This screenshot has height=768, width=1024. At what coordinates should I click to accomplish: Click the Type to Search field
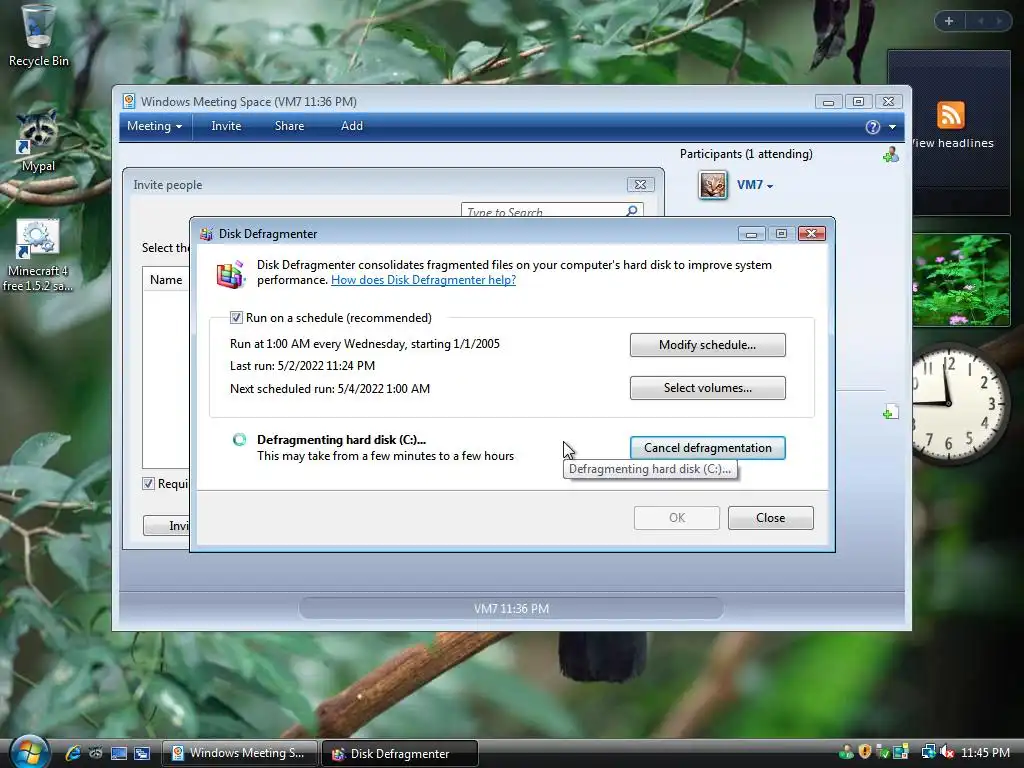[552, 210]
